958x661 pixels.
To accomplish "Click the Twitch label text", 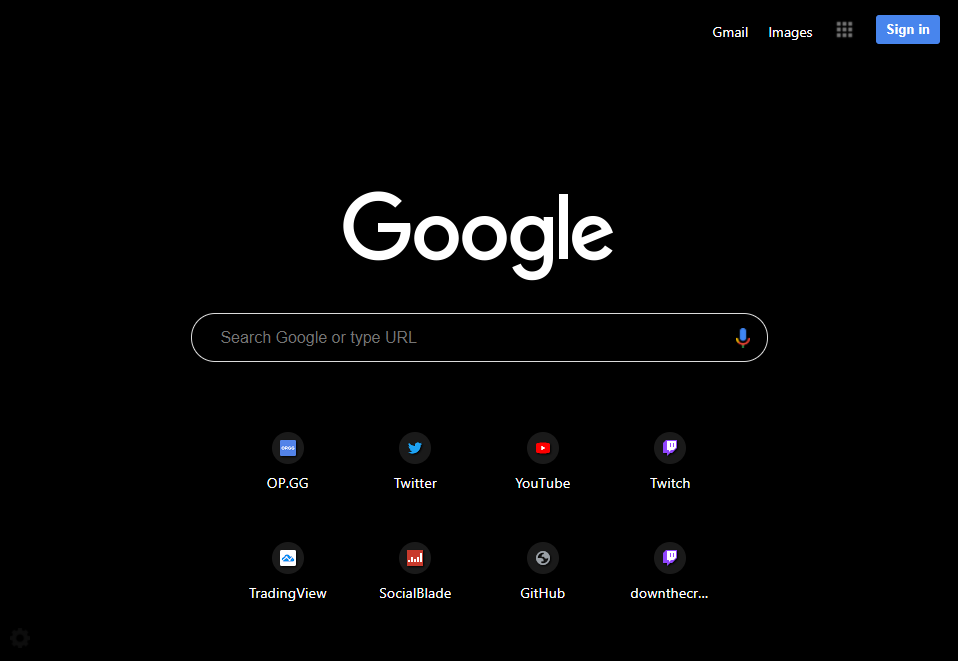I will click(670, 483).
